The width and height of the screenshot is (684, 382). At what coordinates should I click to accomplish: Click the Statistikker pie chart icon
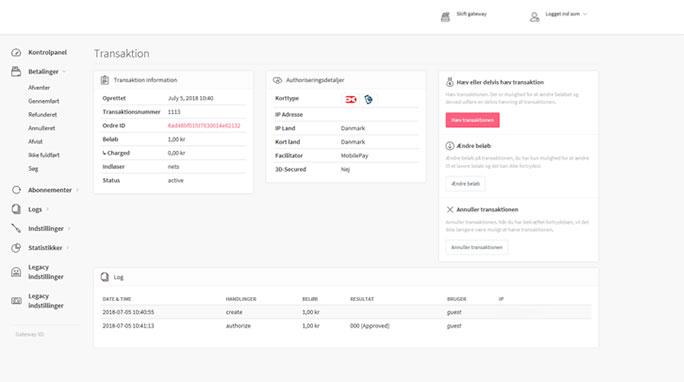click(16, 248)
